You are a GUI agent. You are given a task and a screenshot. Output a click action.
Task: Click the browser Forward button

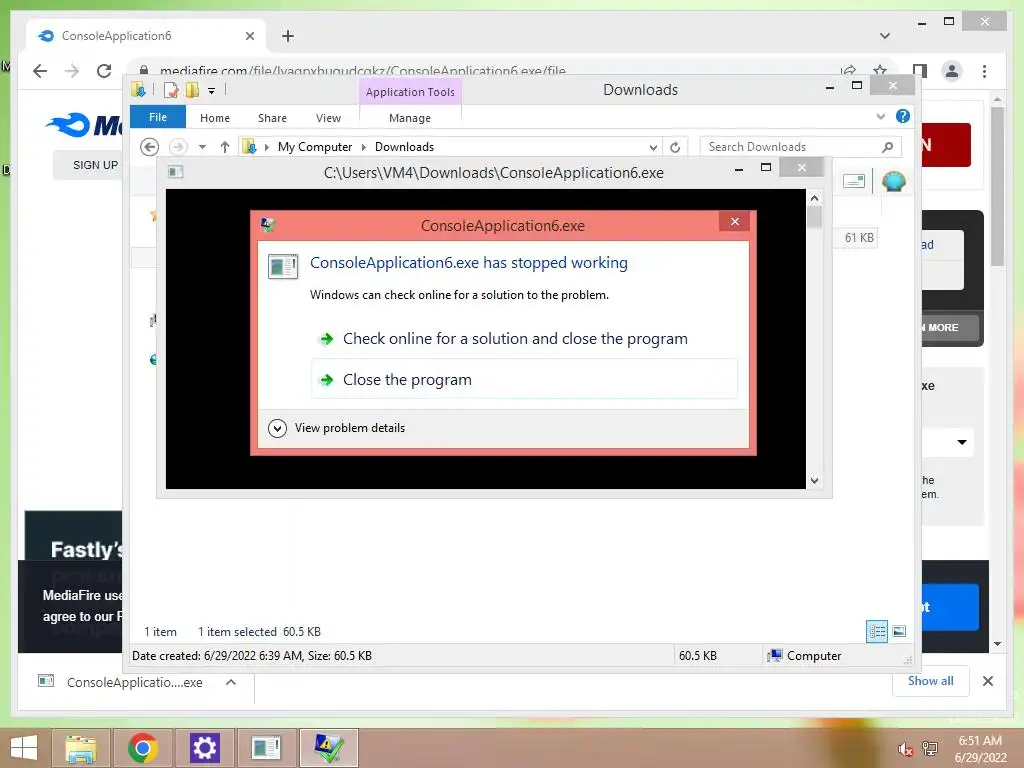72,71
